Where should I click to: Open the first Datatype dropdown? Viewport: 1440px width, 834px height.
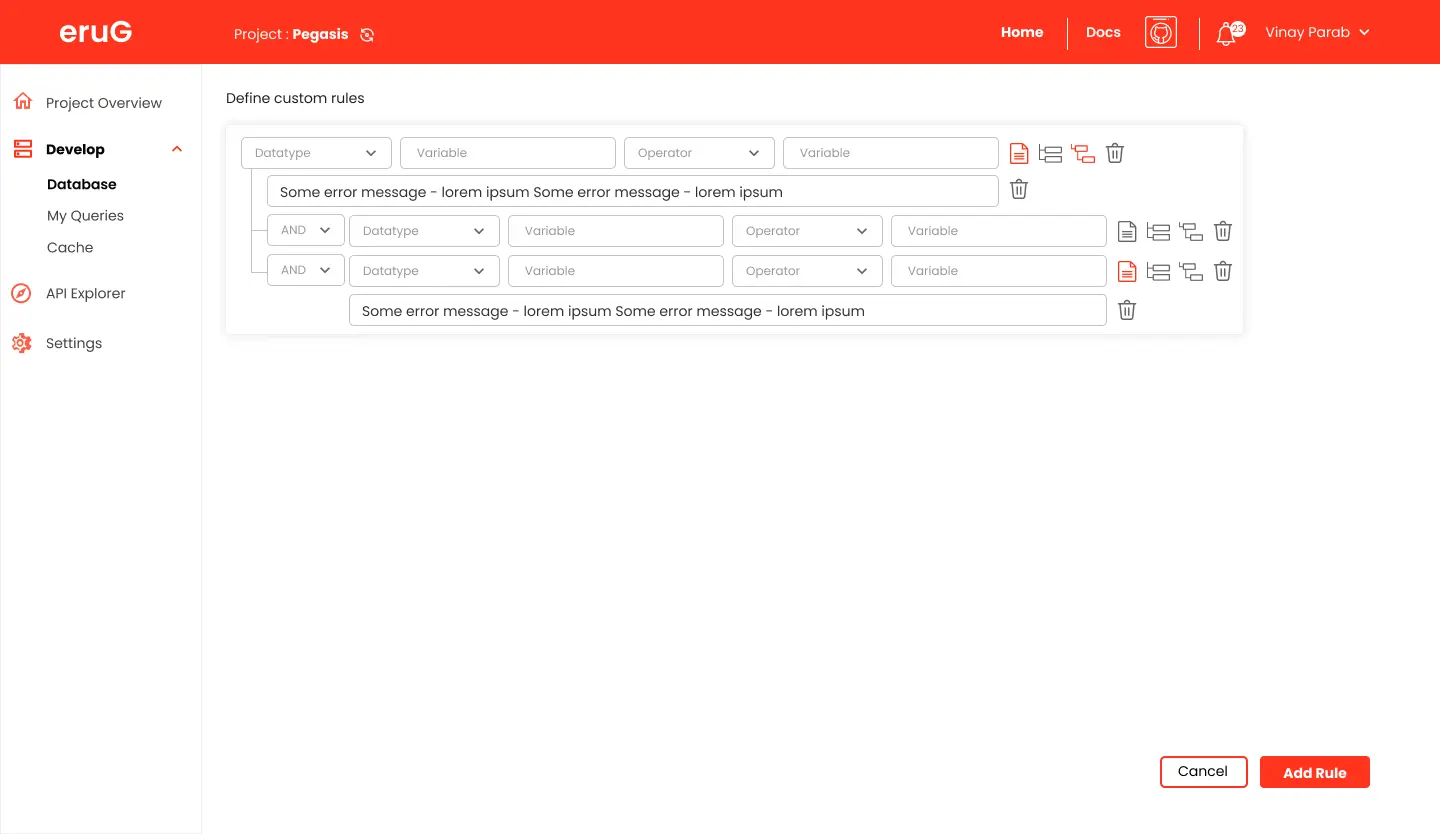click(316, 153)
